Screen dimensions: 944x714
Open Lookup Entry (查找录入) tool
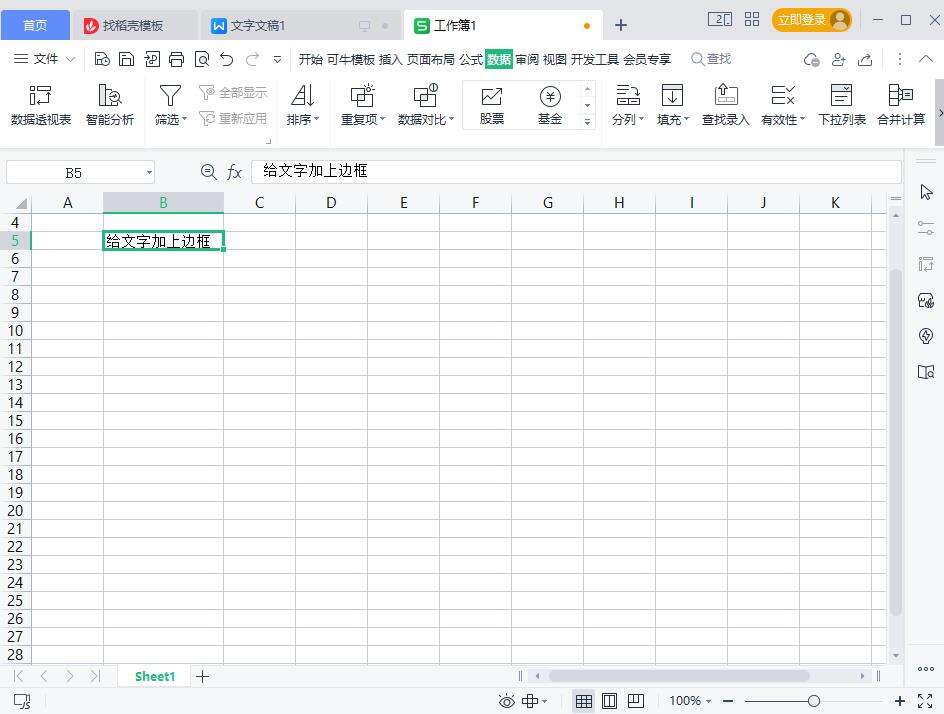(x=725, y=105)
